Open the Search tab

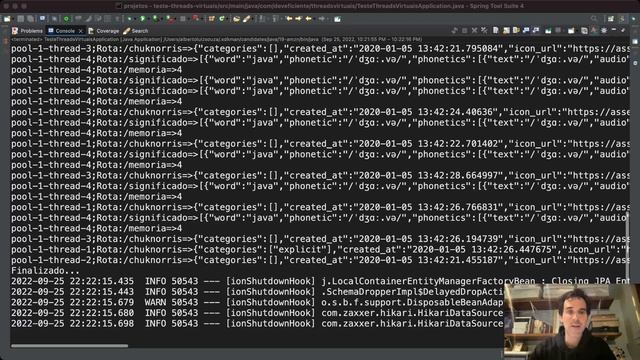[136, 31]
